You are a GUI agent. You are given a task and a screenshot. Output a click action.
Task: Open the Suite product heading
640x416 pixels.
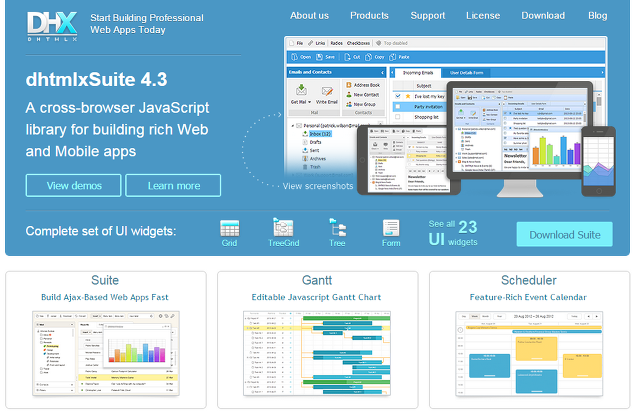click(105, 280)
